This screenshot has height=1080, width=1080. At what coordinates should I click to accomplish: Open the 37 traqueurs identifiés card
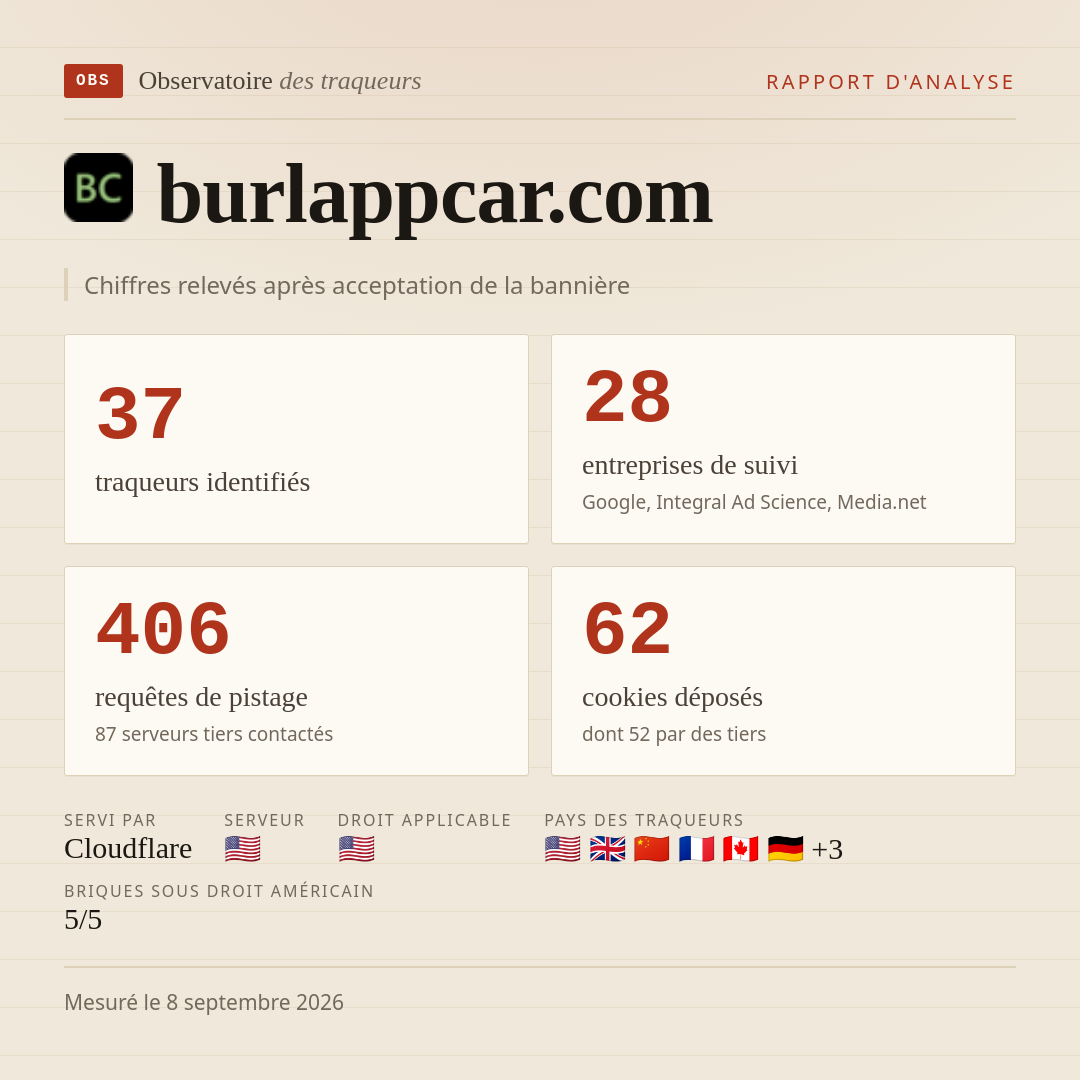(296, 439)
